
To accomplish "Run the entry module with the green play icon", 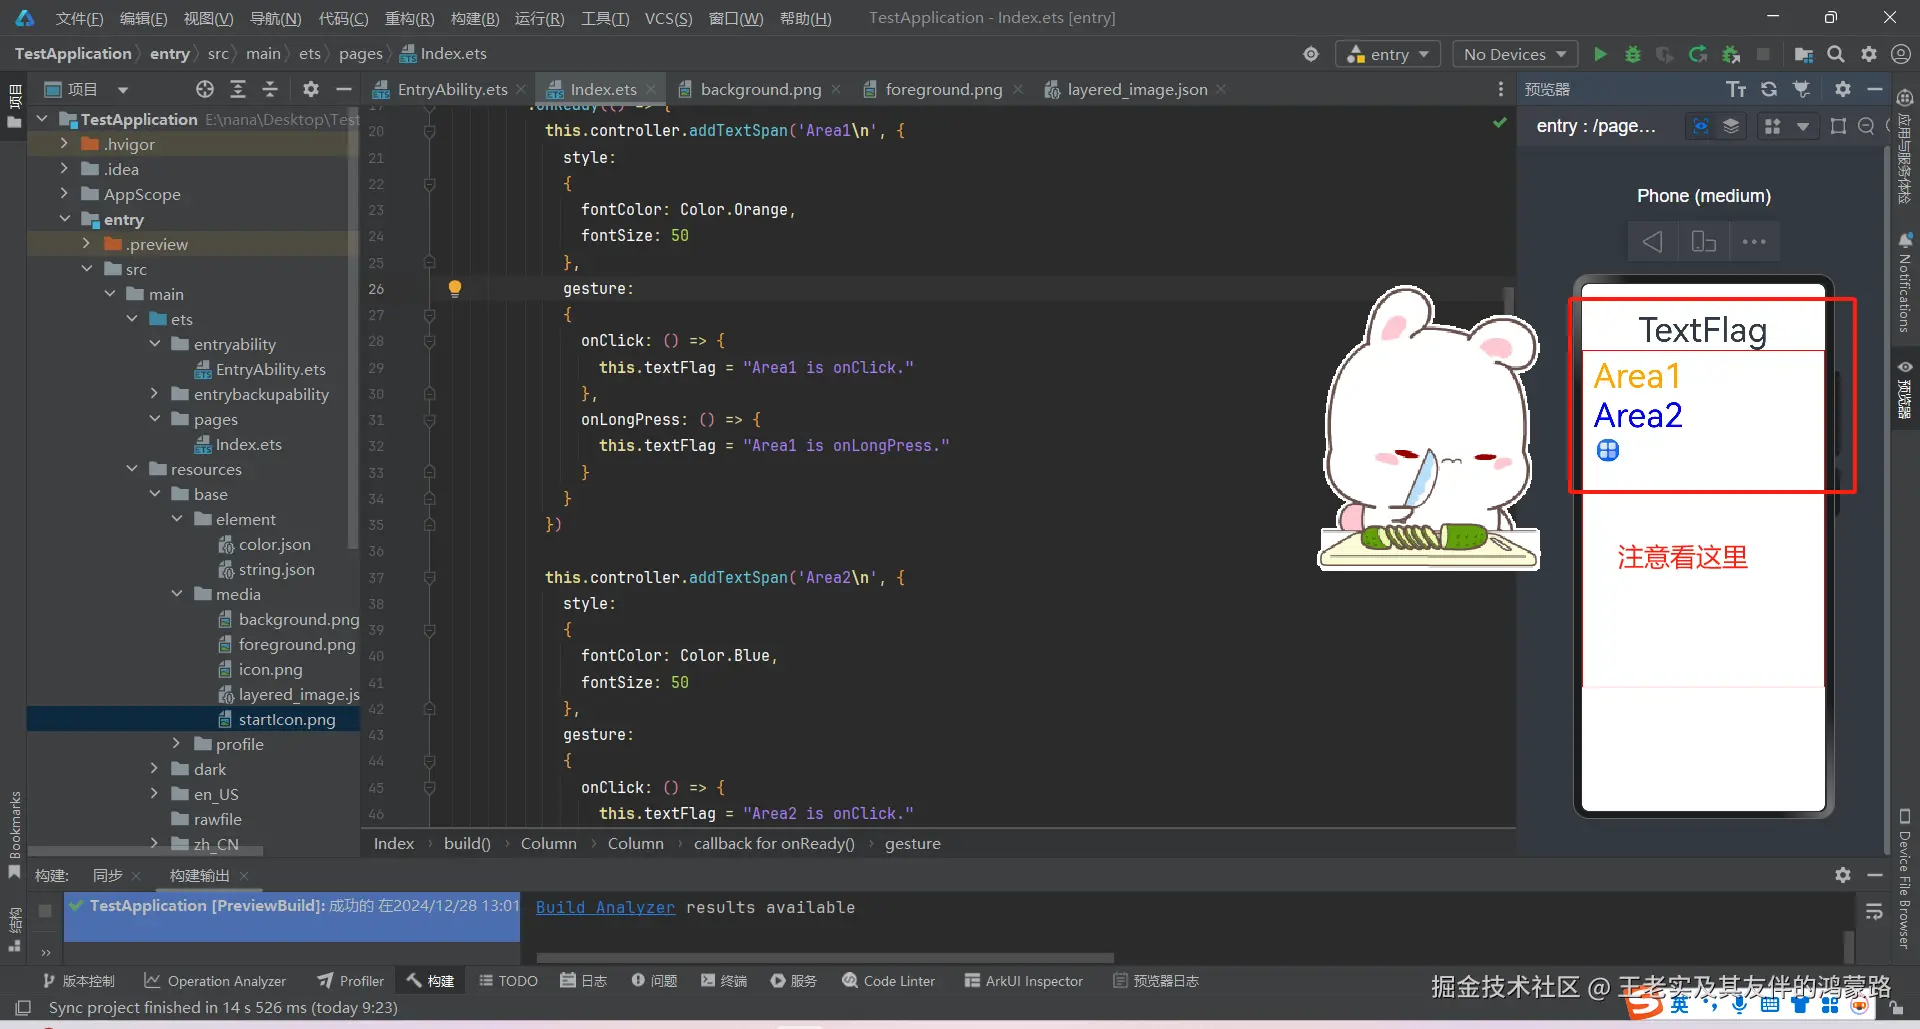I will pos(1600,54).
